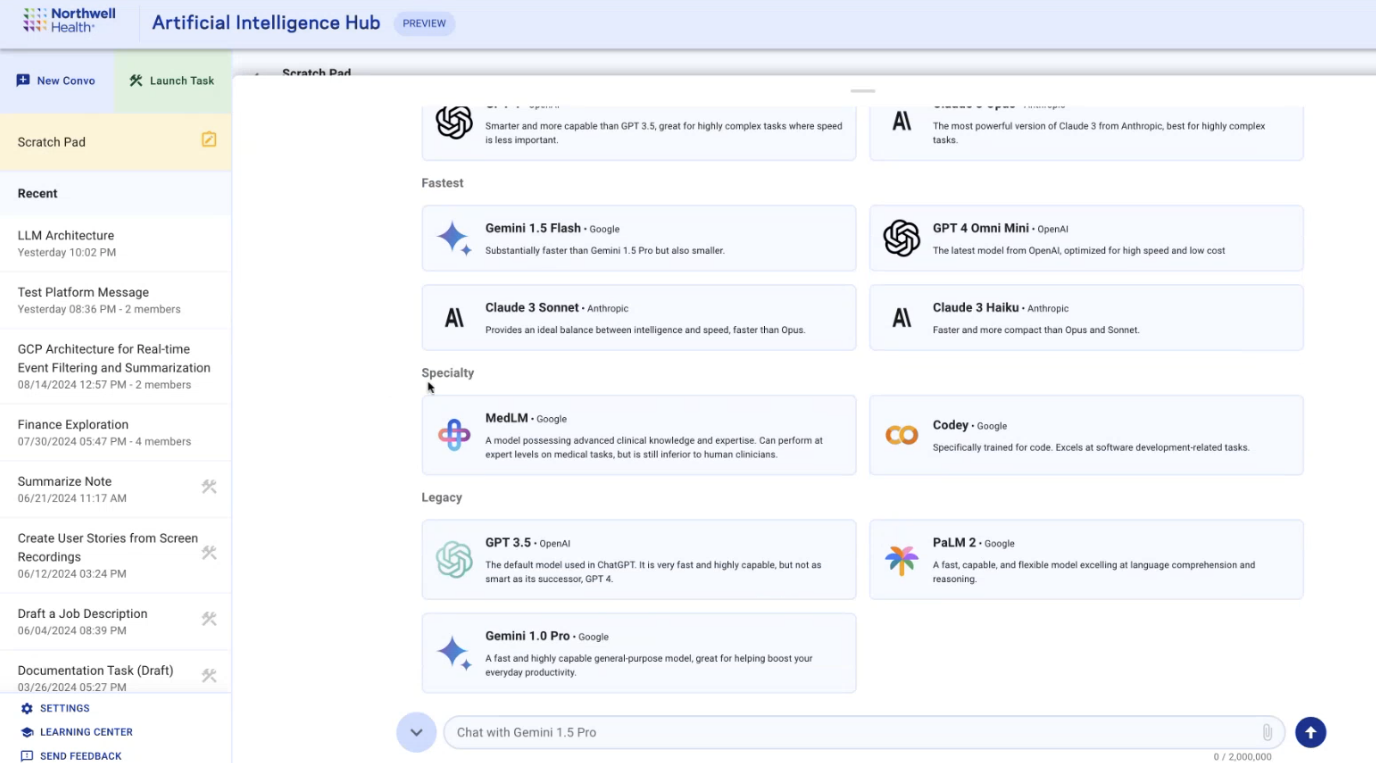The image size is (1376, 763).
Task: Click the sheet handle bar above the model list
Action: (863, 91)
